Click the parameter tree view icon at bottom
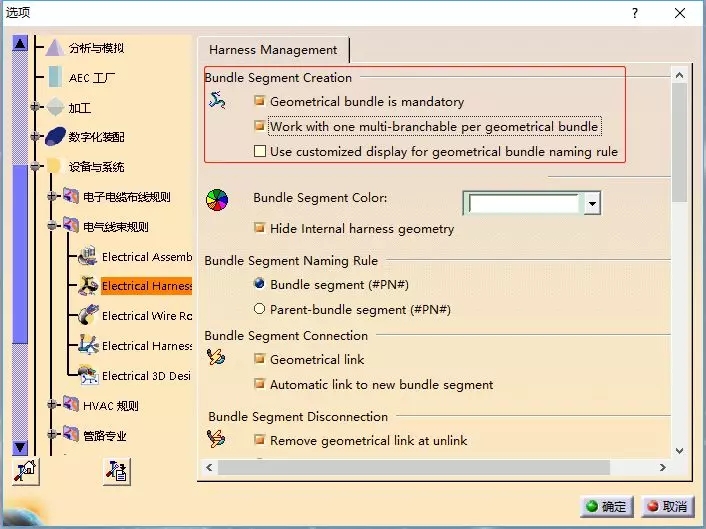706x529 pixels. (117, 471)
